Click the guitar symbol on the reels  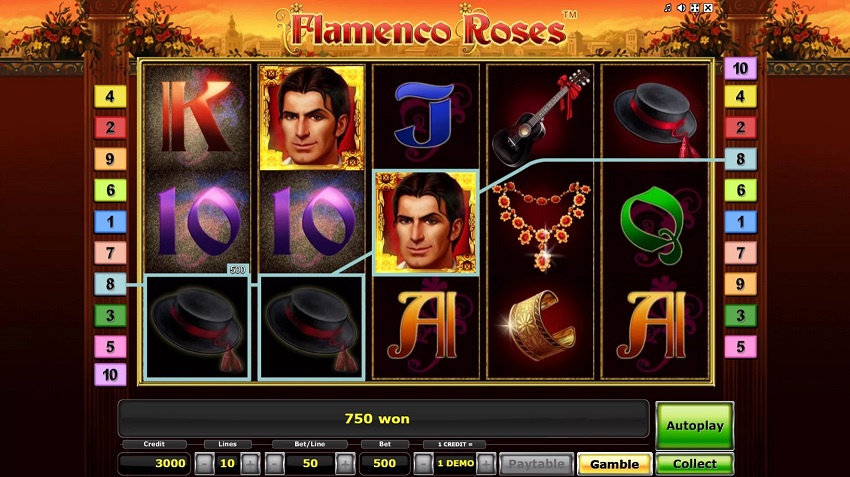540,117
